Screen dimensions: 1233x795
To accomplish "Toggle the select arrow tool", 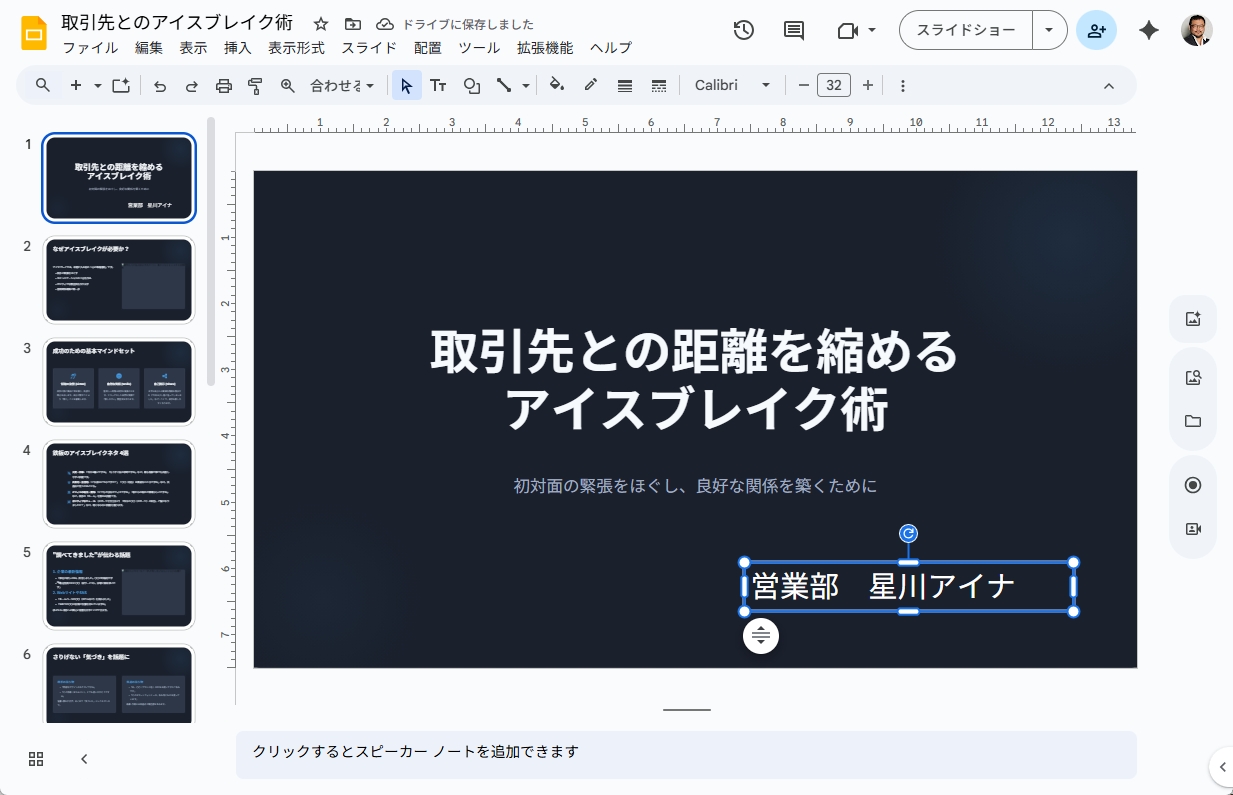I will point(406,85).
